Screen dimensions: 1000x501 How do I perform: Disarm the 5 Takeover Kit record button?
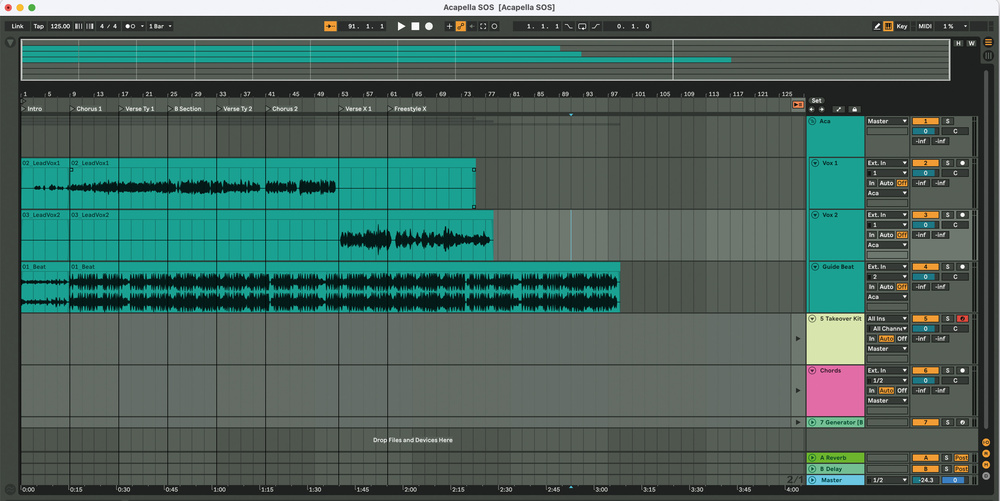coord(962,319)
